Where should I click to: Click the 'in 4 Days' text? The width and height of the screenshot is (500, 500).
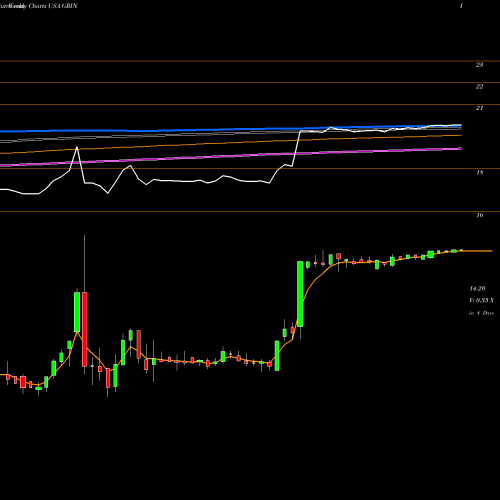pyautogui.click(x=482, y=313)
